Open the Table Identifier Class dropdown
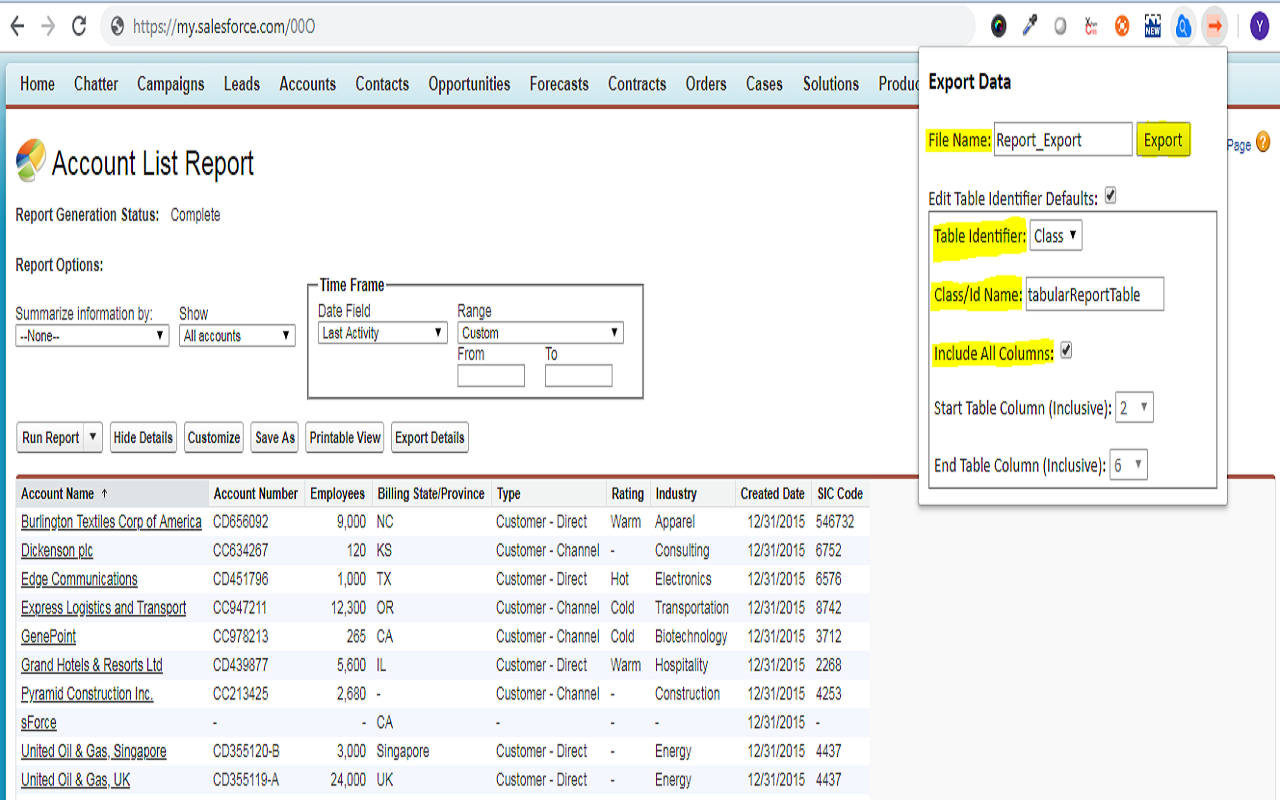 [1055, 235]
